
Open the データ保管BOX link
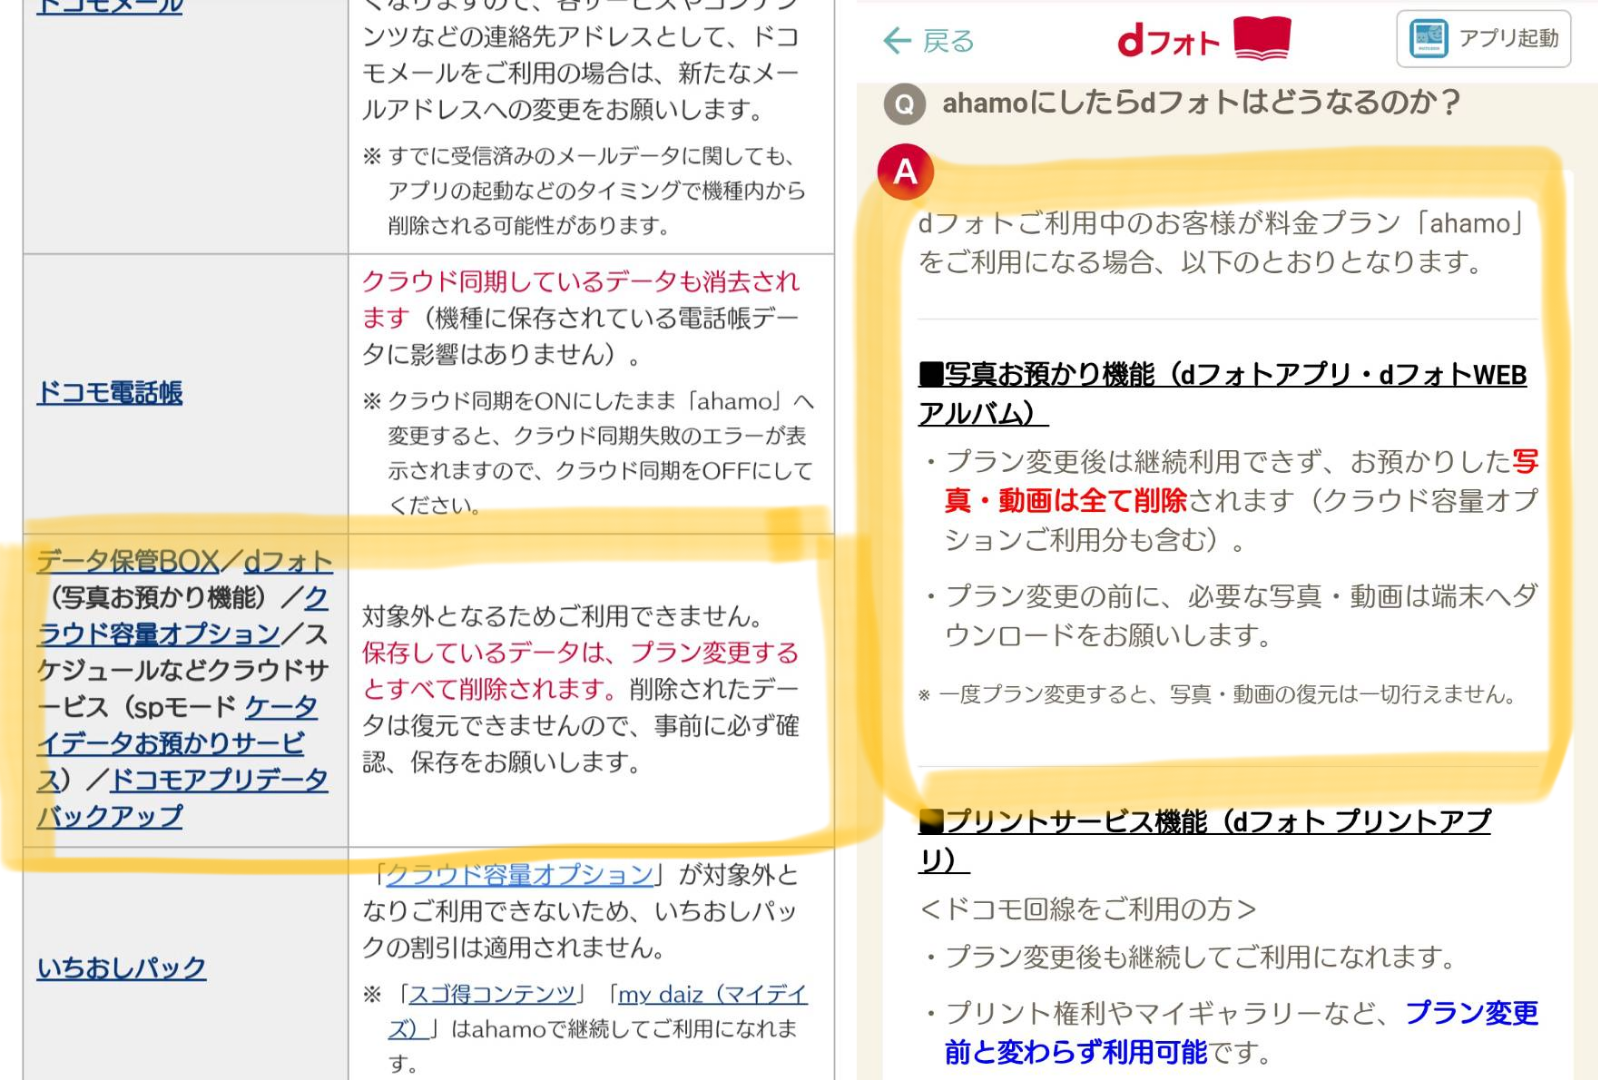(x=128, y=561)
